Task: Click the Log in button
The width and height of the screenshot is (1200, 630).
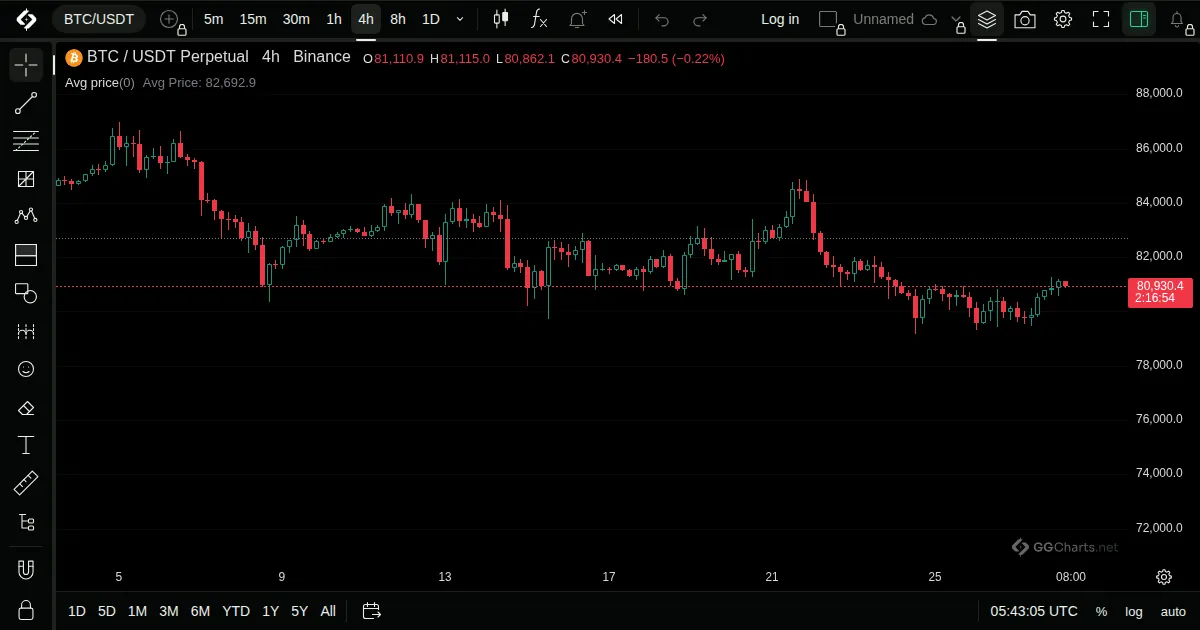Action: tap(780, 19)
